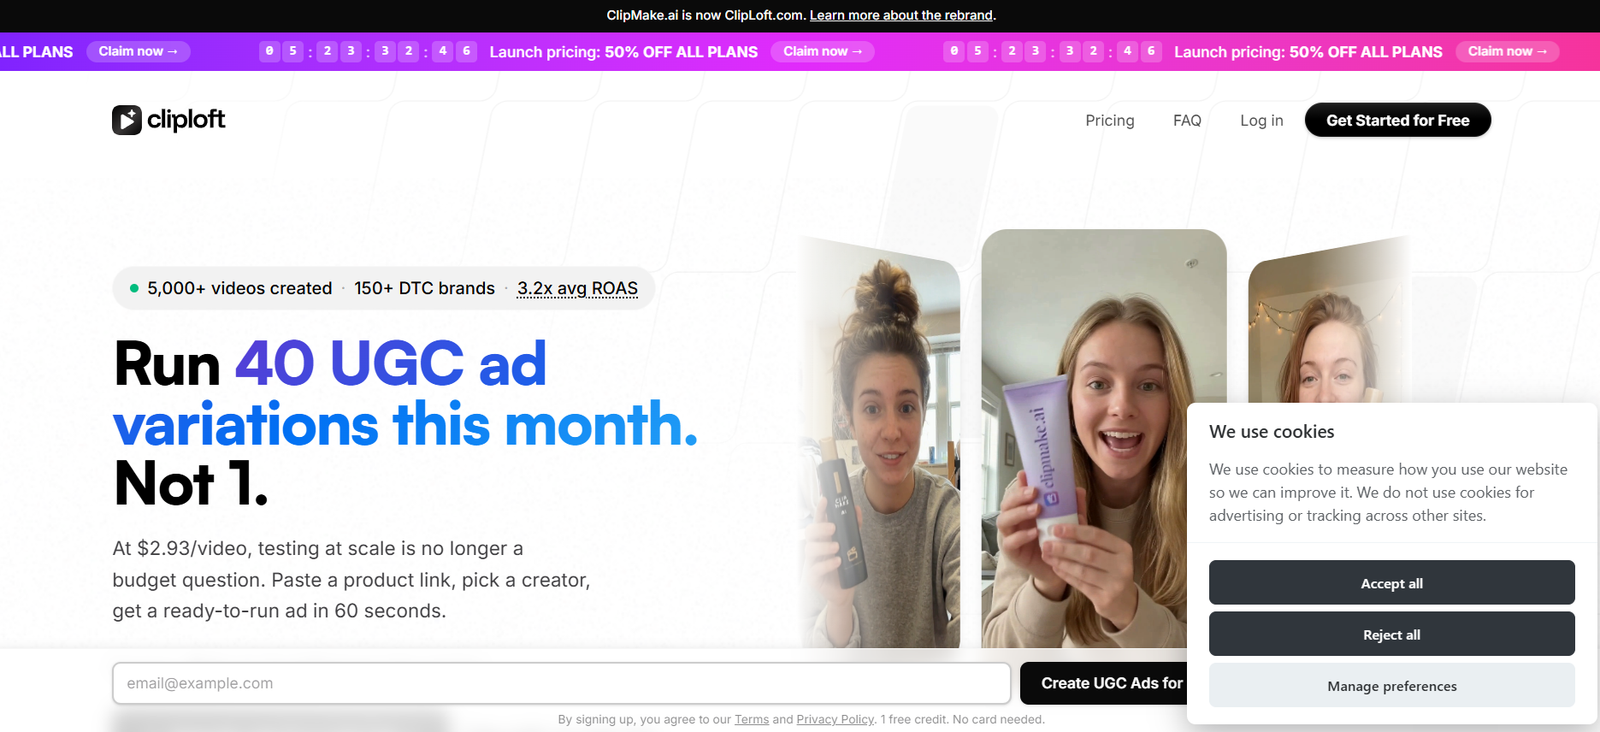Follow Learn more about the rebrand link
This screenshot has width=1600, height=732.
coord(901,15)
